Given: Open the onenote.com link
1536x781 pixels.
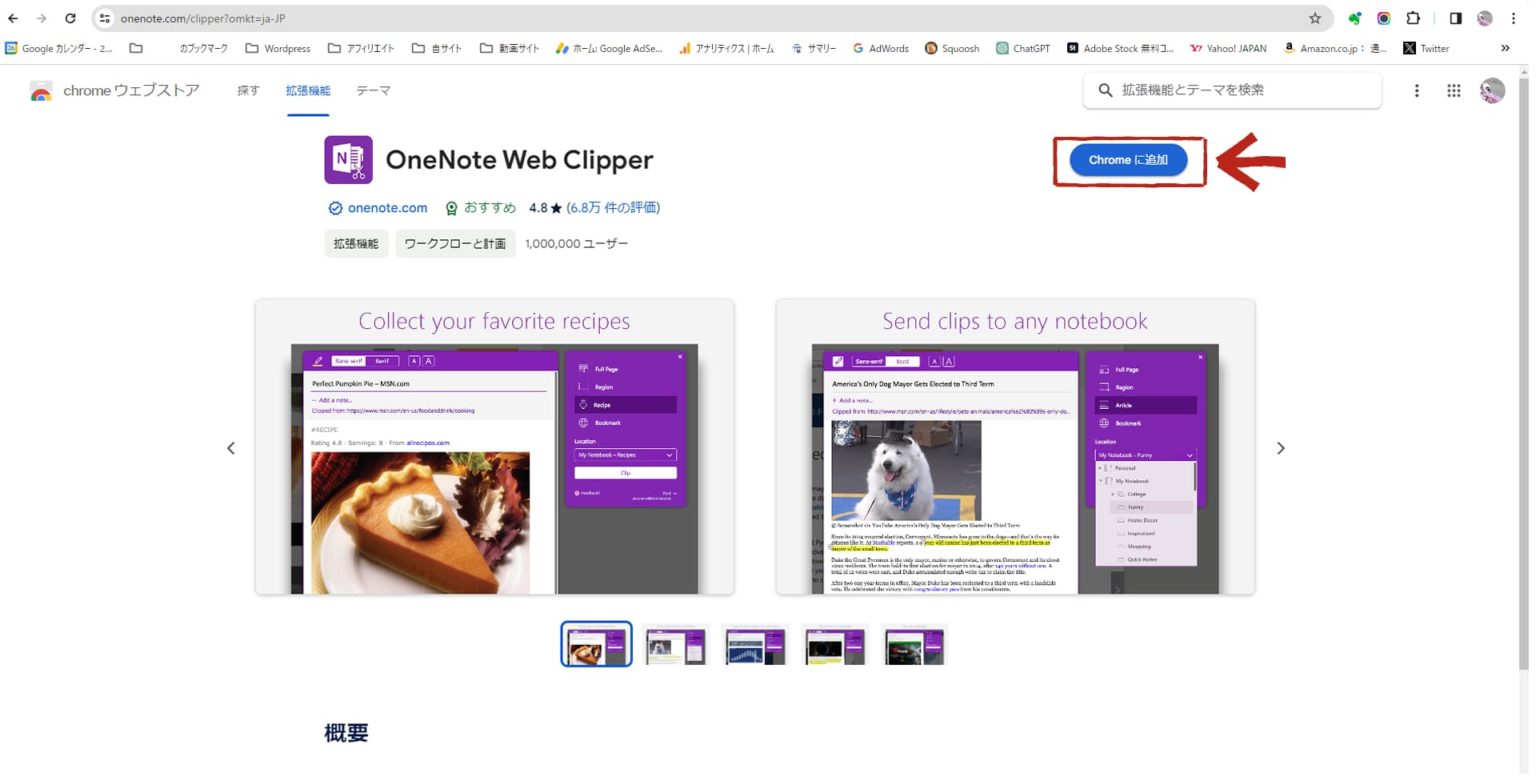Looking at the screenshot, I should tap(387, 208).
